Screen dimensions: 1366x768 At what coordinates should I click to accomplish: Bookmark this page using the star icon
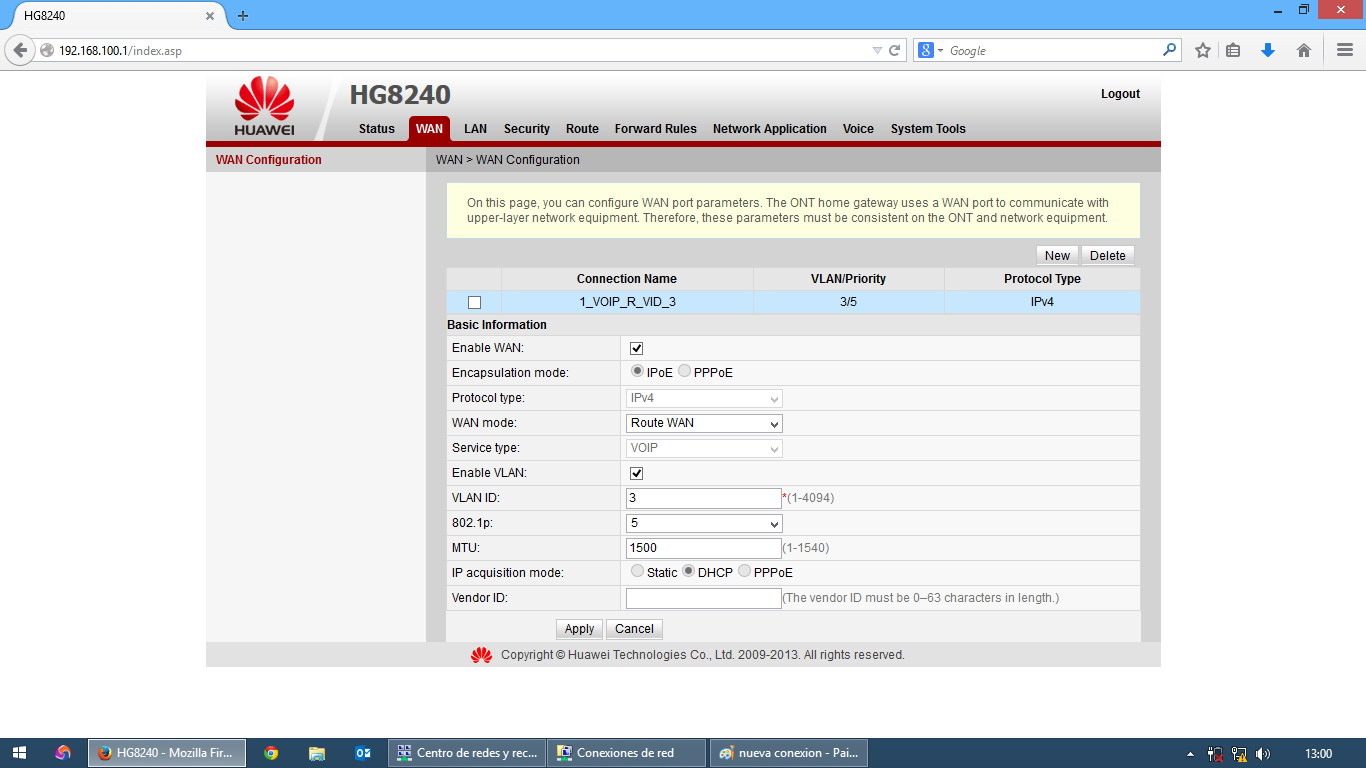[1203, 50]
